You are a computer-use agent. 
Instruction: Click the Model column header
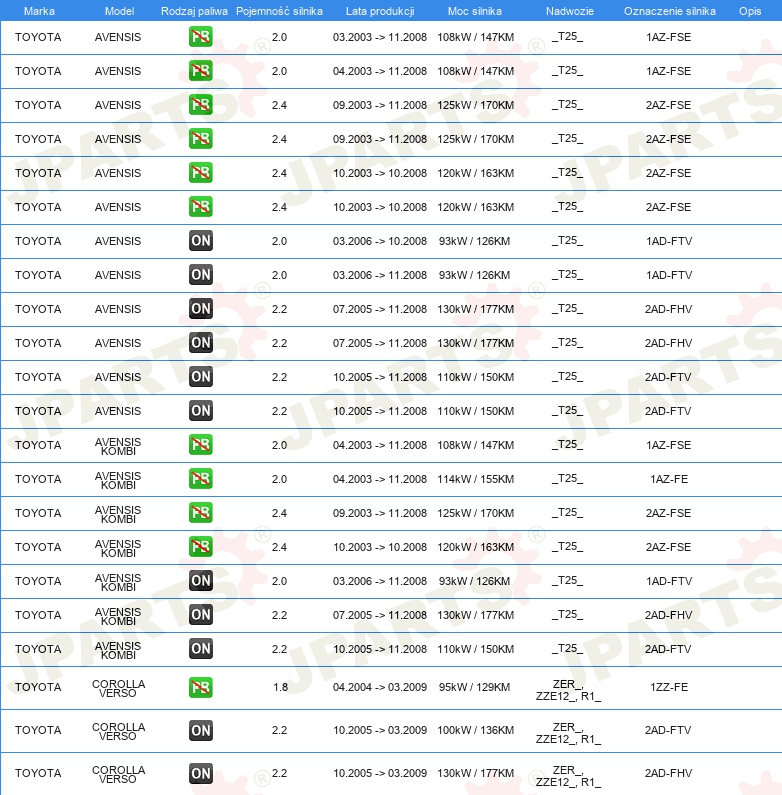(119, 11)
